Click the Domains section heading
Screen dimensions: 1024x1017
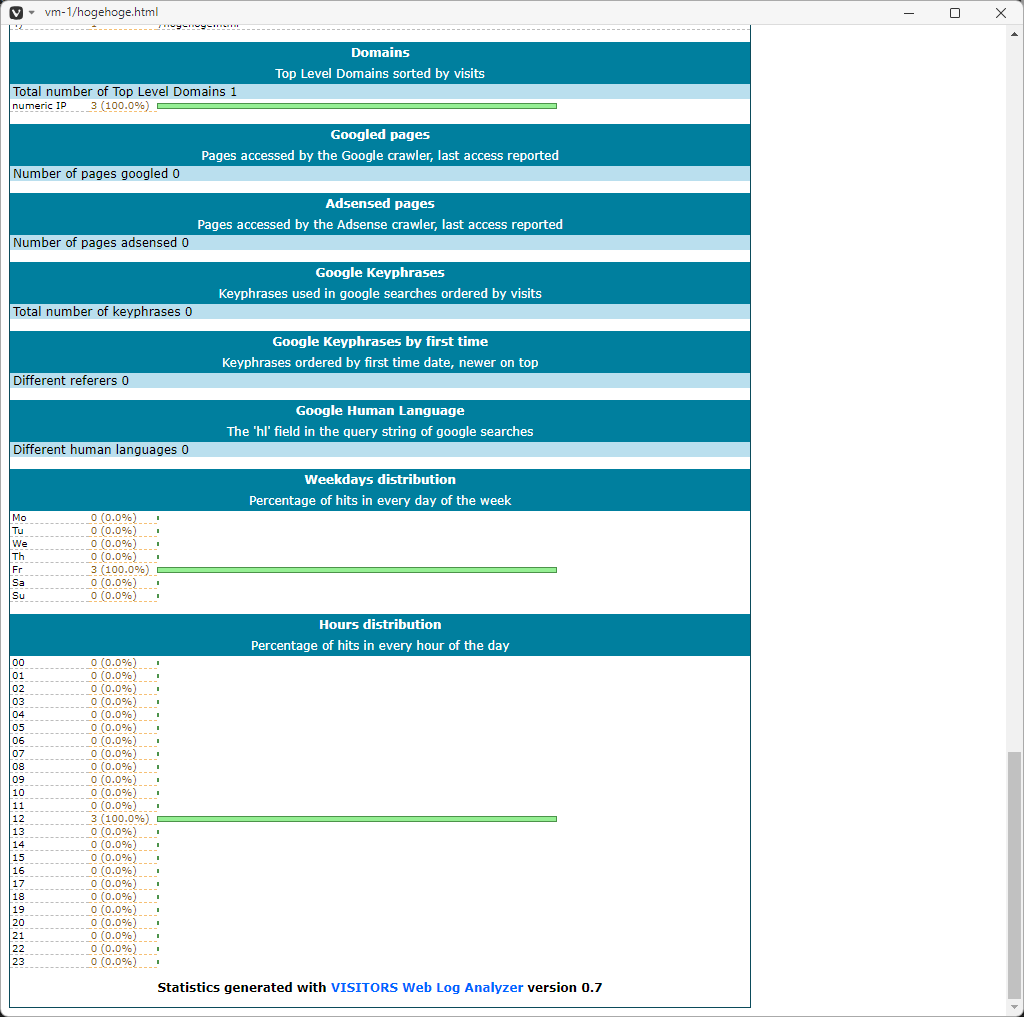[x=380, y=52]
